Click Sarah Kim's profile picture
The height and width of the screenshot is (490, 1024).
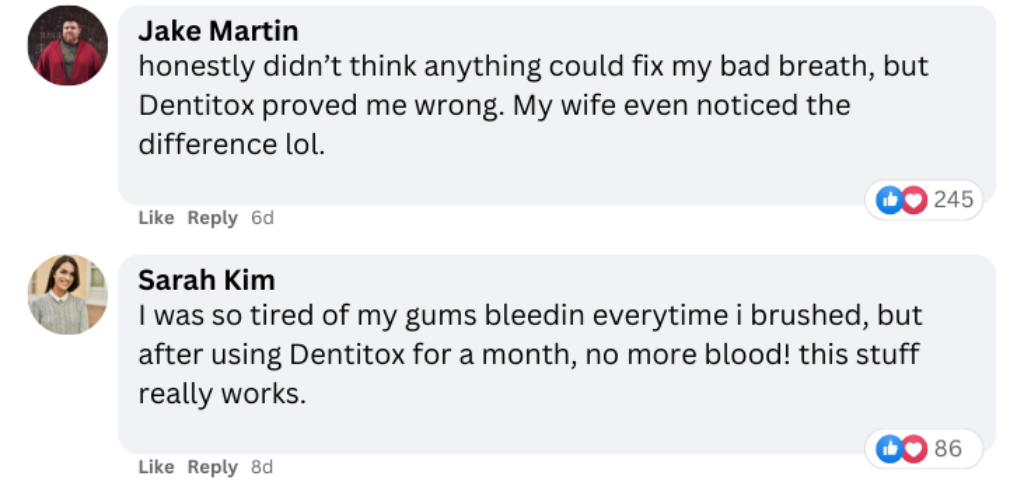[x=67, y=294]
